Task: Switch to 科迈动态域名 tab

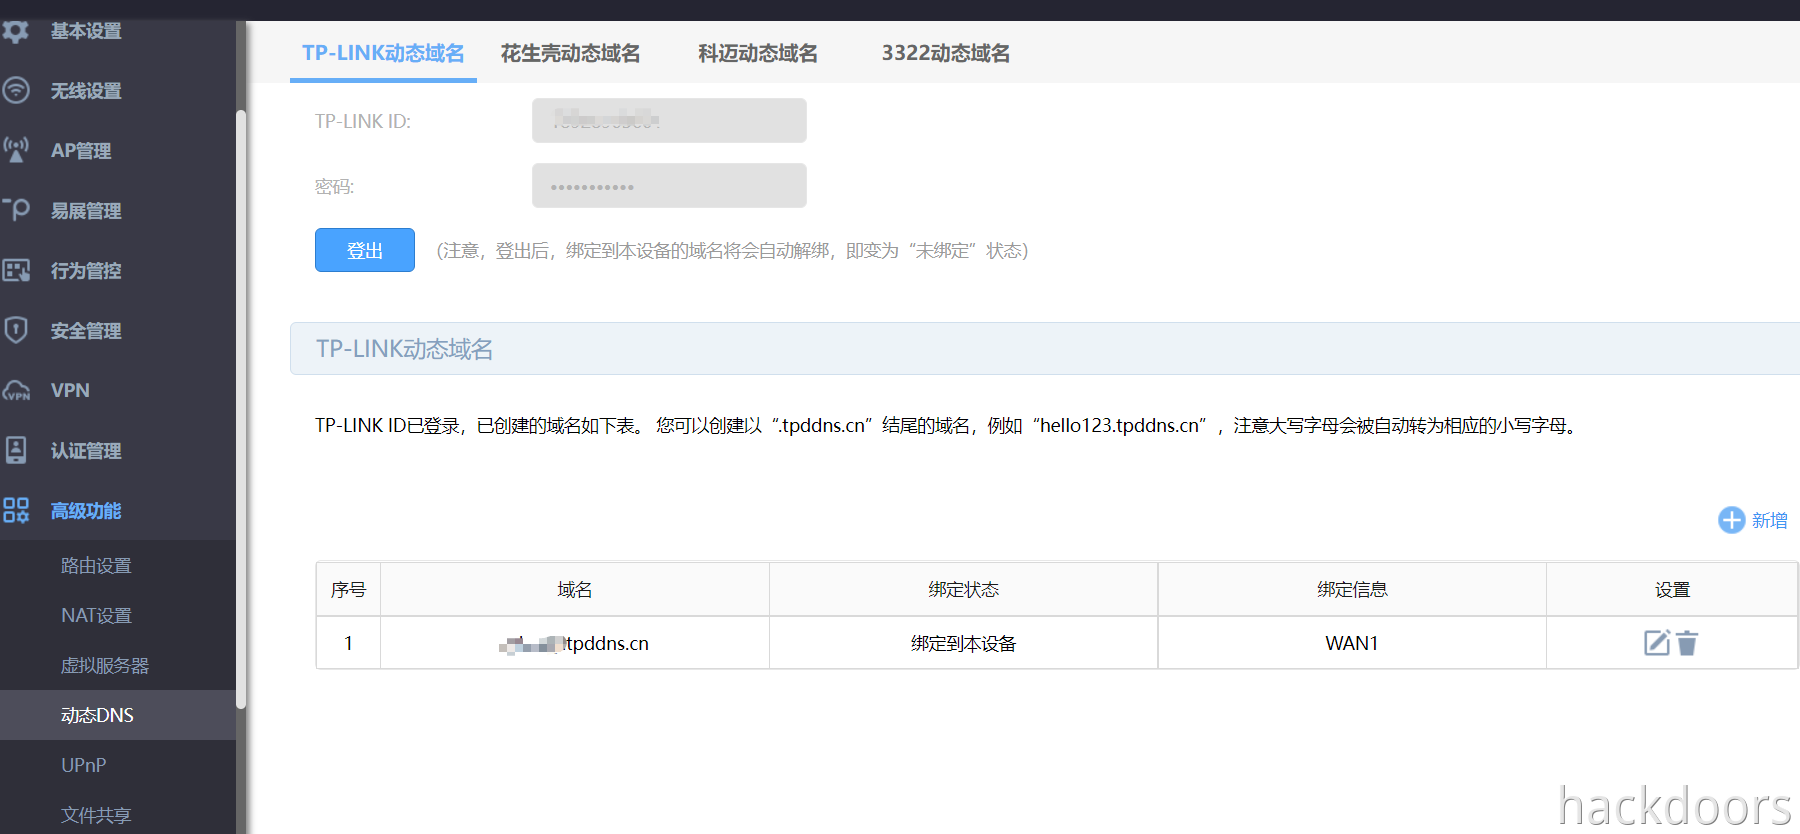Action: (x=758, y=53)
